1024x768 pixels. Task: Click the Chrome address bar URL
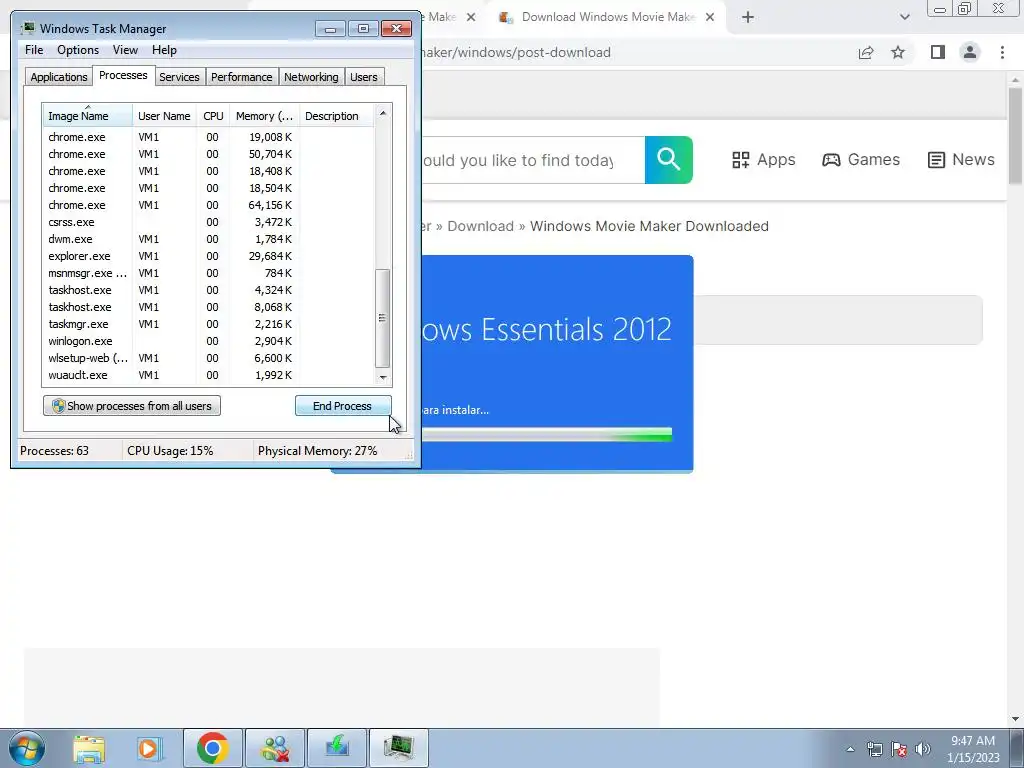click(516, 52)
